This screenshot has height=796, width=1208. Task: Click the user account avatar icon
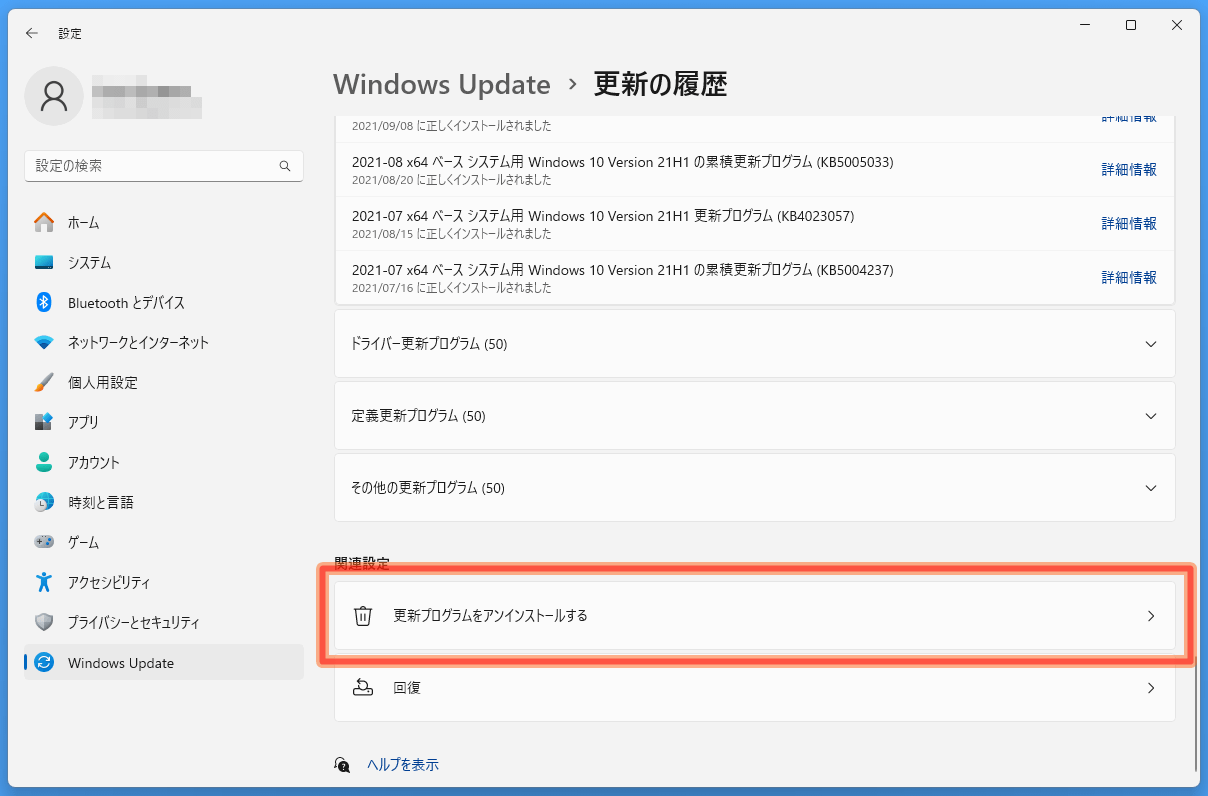point(54,96)
